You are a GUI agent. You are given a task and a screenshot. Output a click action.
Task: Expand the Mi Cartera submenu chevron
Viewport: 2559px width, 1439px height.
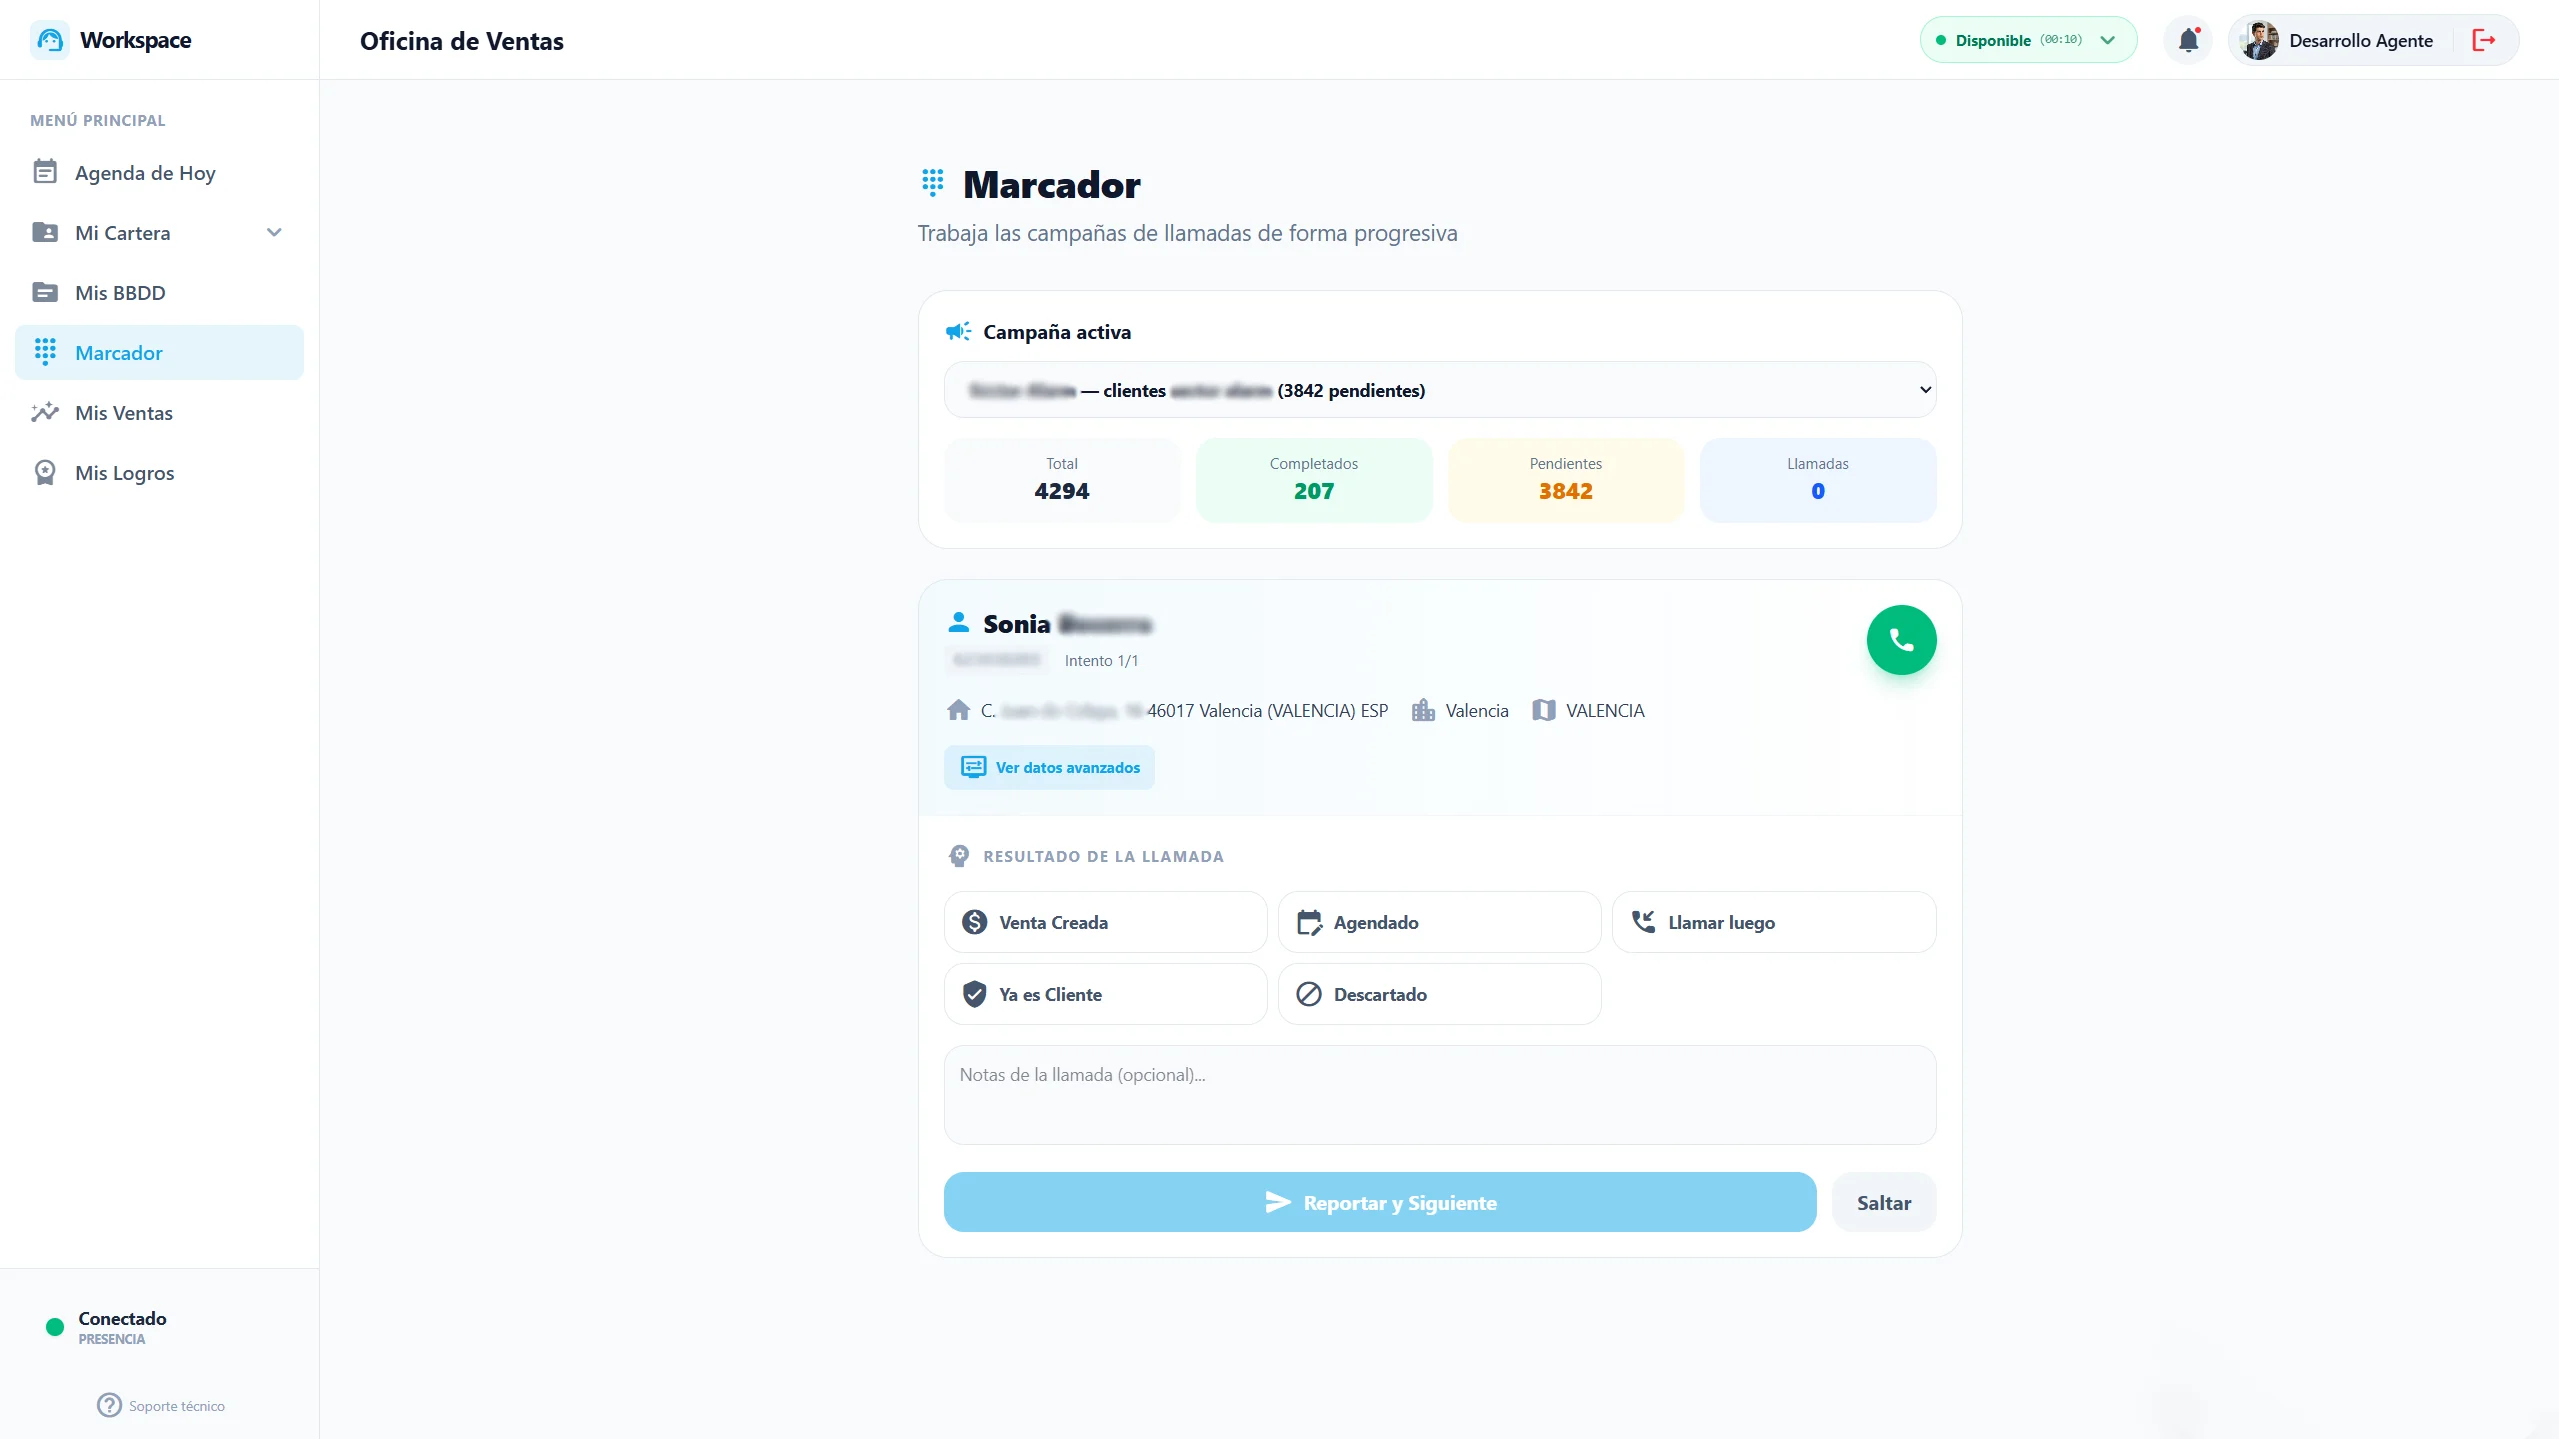point(274,233)
